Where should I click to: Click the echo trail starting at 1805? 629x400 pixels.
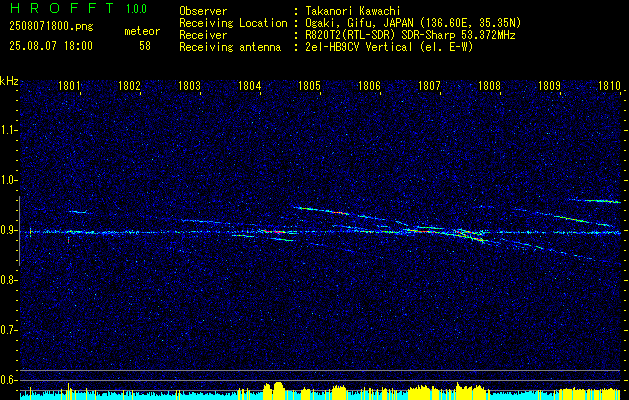pos(321,210)
